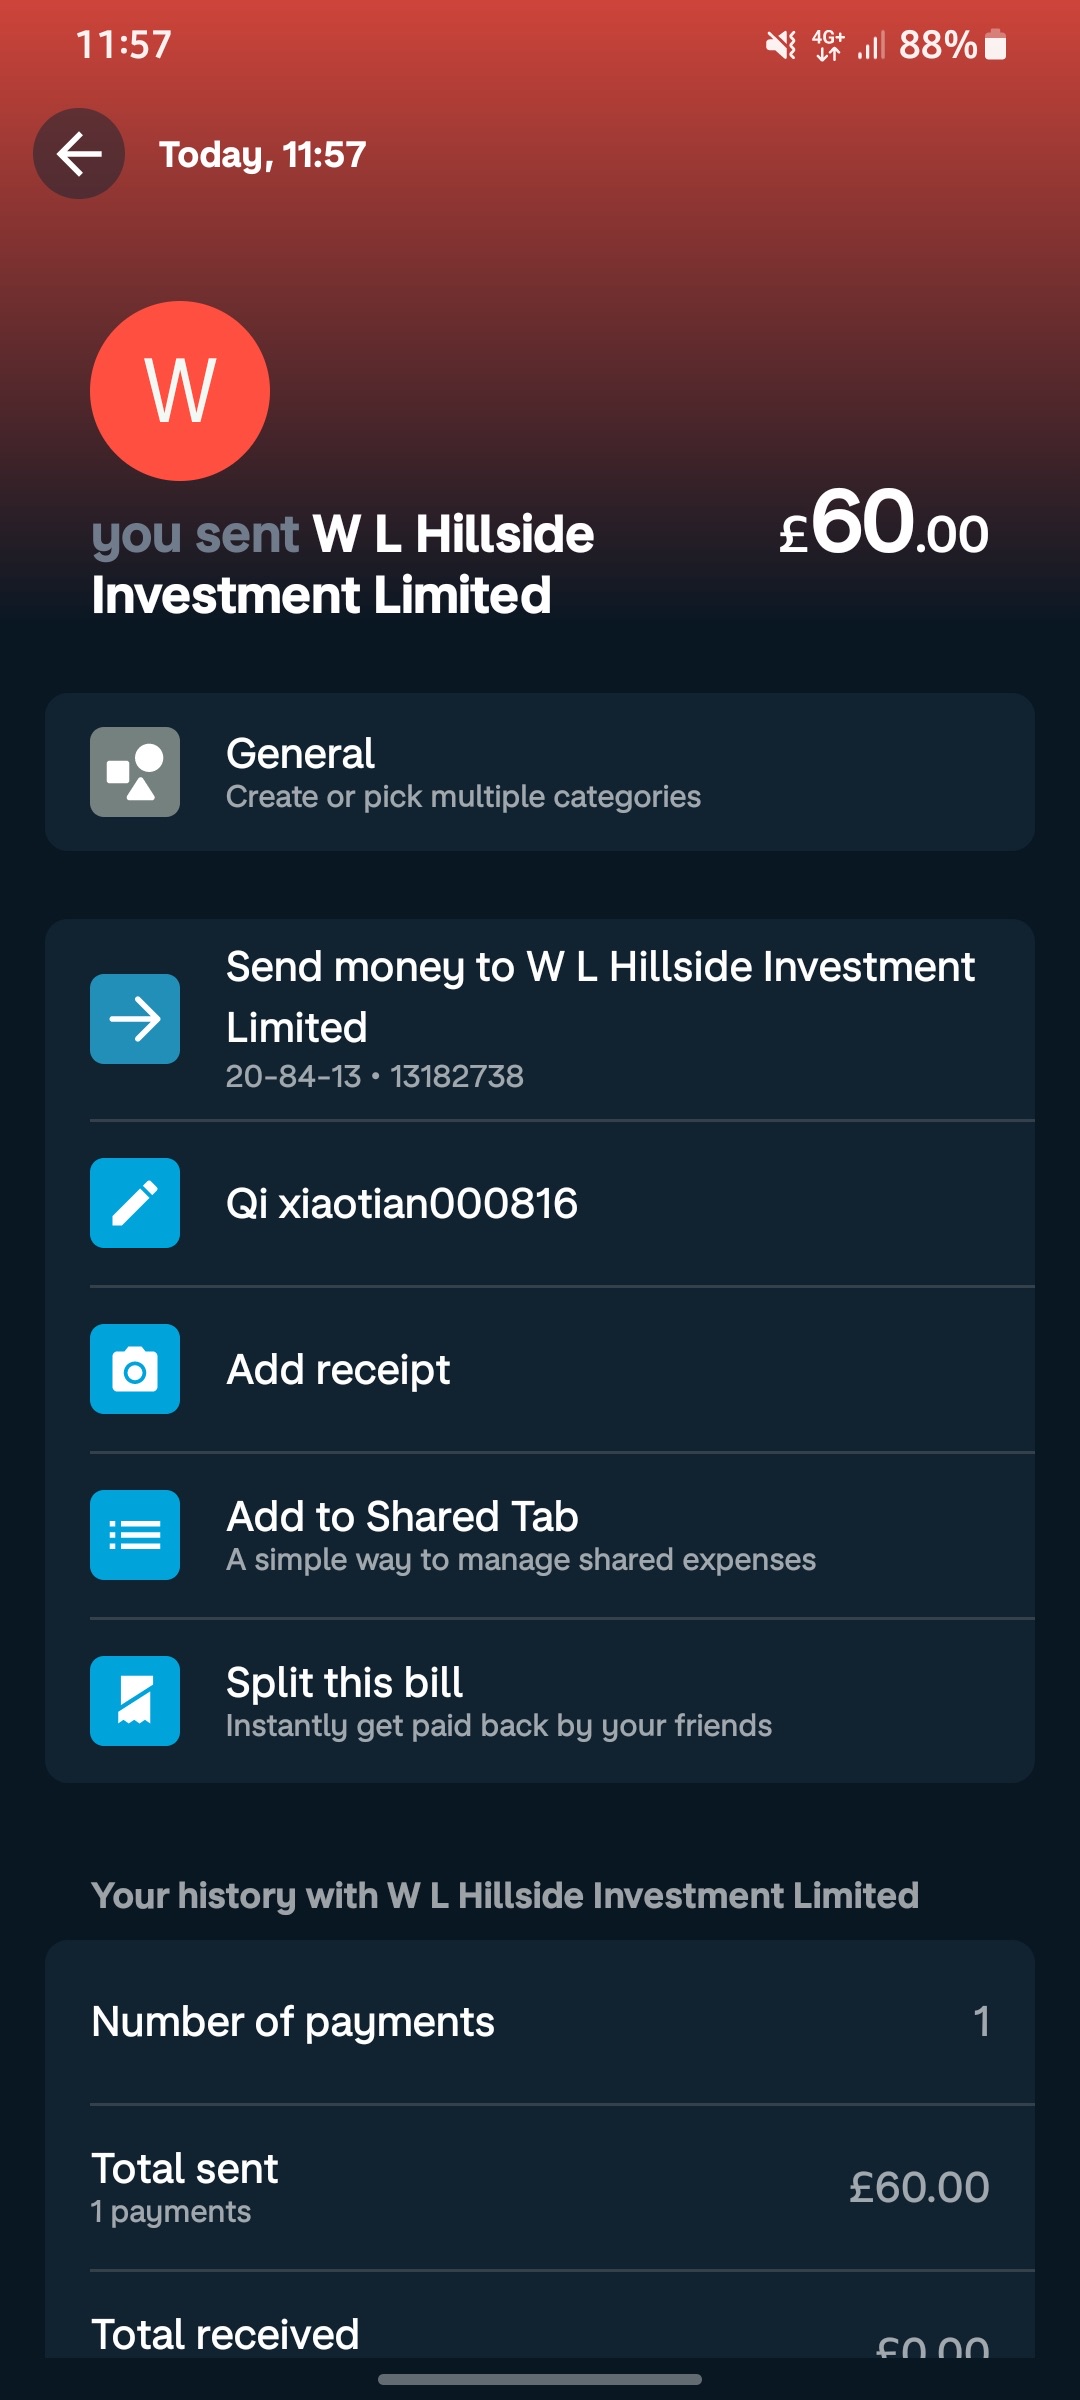This screenshot has height=2400, width=1080.
Task: Tap the General category shapes icon
Action: [135, 772]
